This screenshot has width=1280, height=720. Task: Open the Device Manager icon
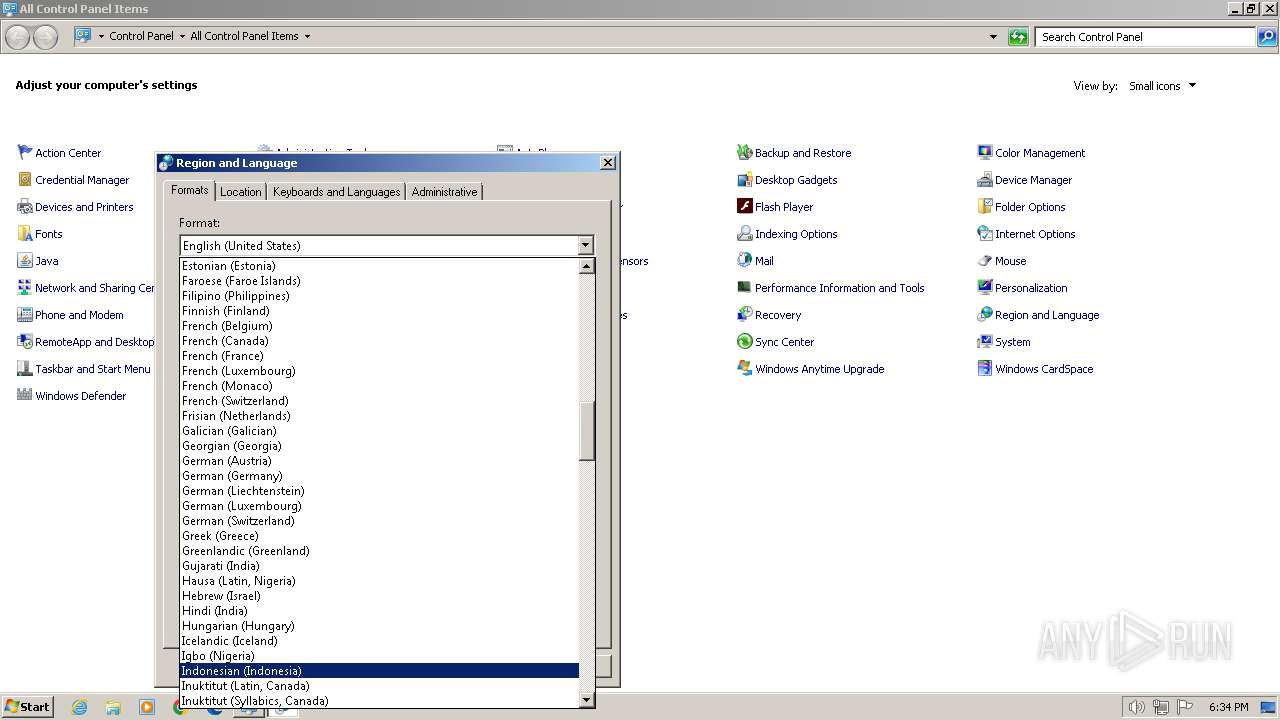click(x=985, y=180)
